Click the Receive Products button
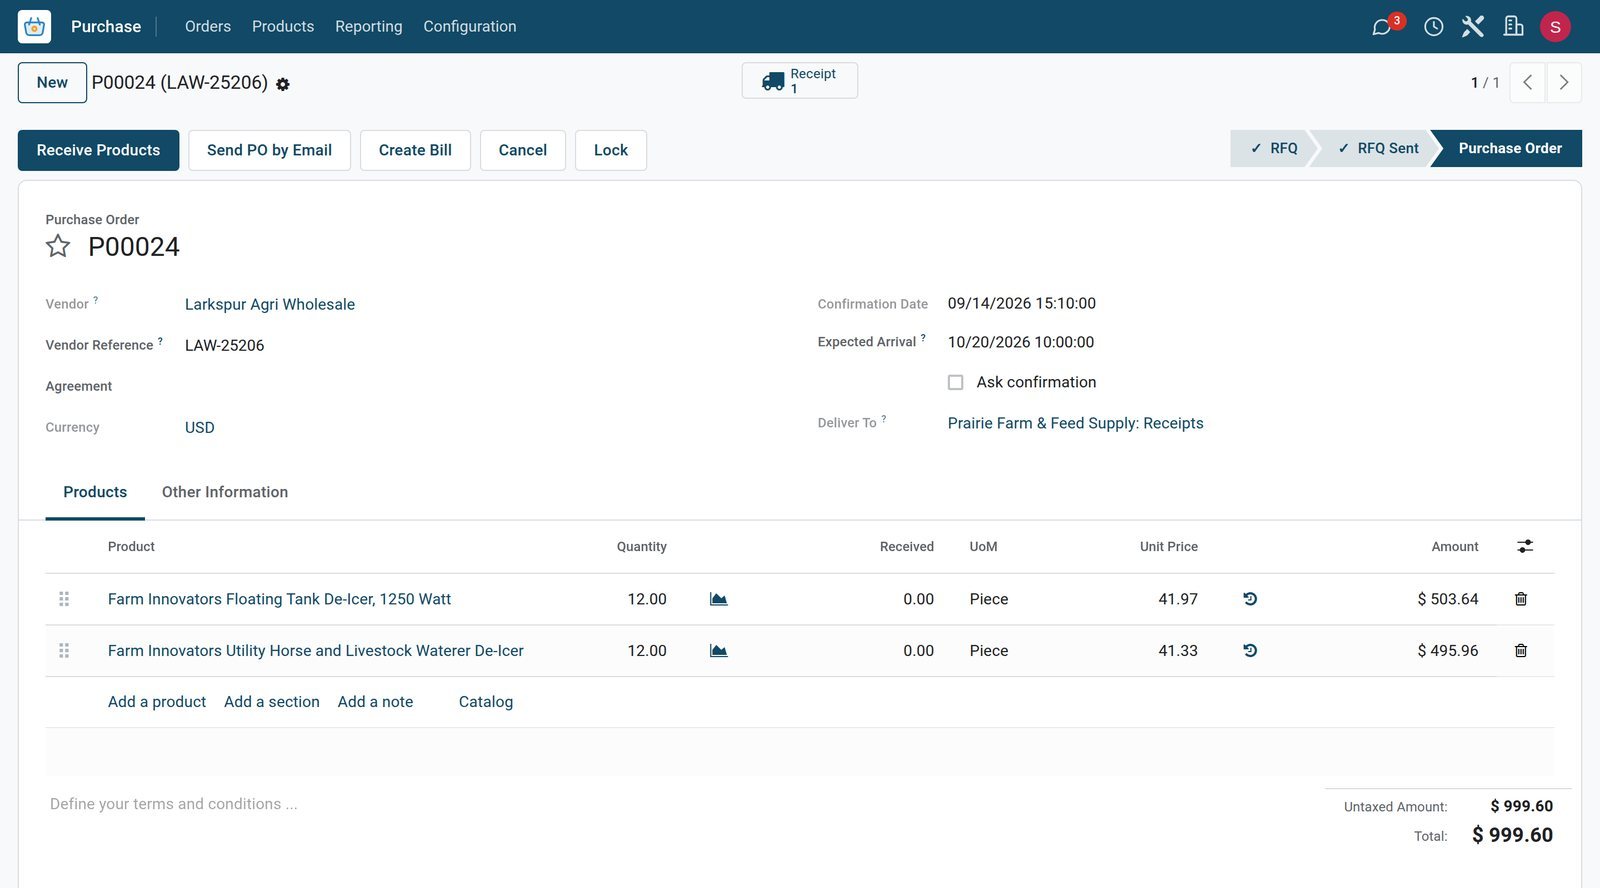1600x888 pixels. click(98, 150)
